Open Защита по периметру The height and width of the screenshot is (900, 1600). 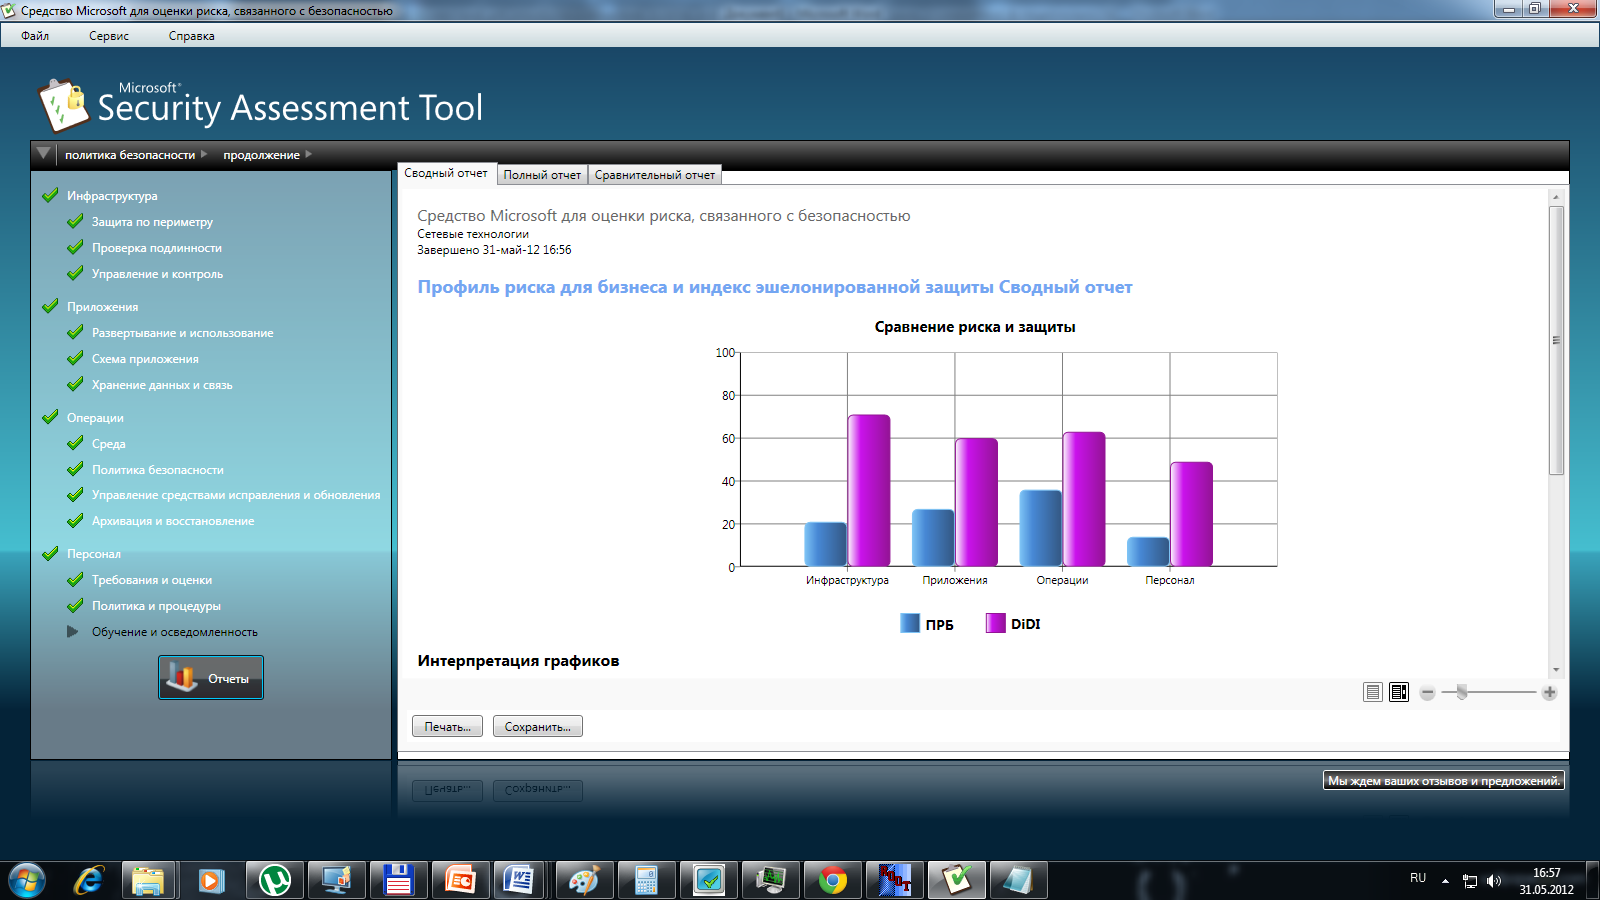click(152, 222)
